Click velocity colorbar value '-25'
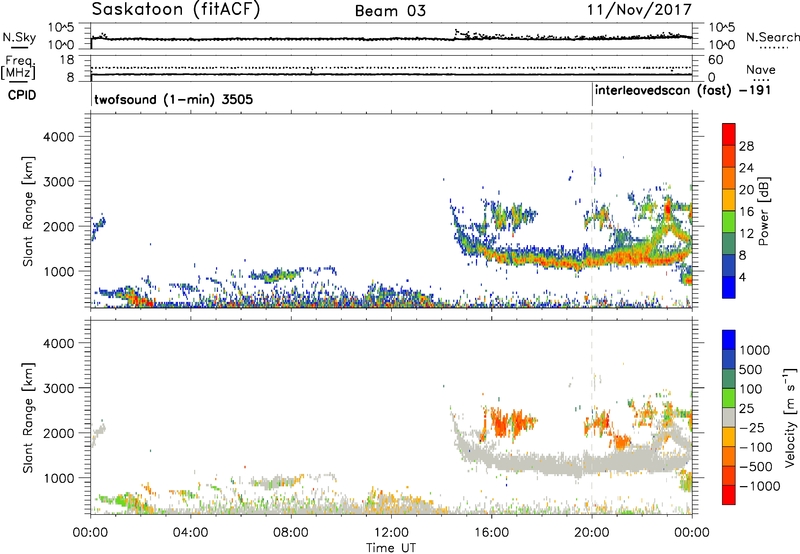 point(752,427)
